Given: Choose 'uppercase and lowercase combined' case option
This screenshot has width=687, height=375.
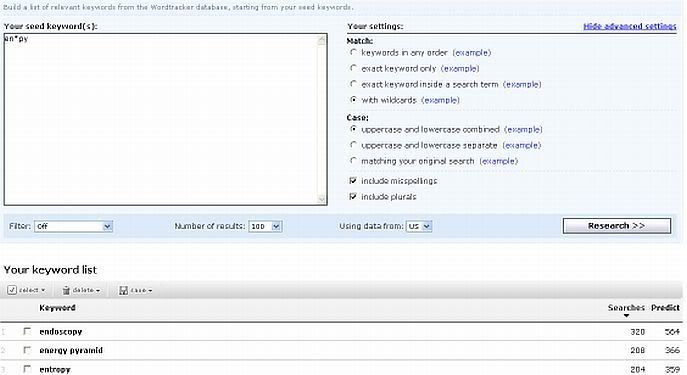Looking at the screenshot, I should point(354,129).
